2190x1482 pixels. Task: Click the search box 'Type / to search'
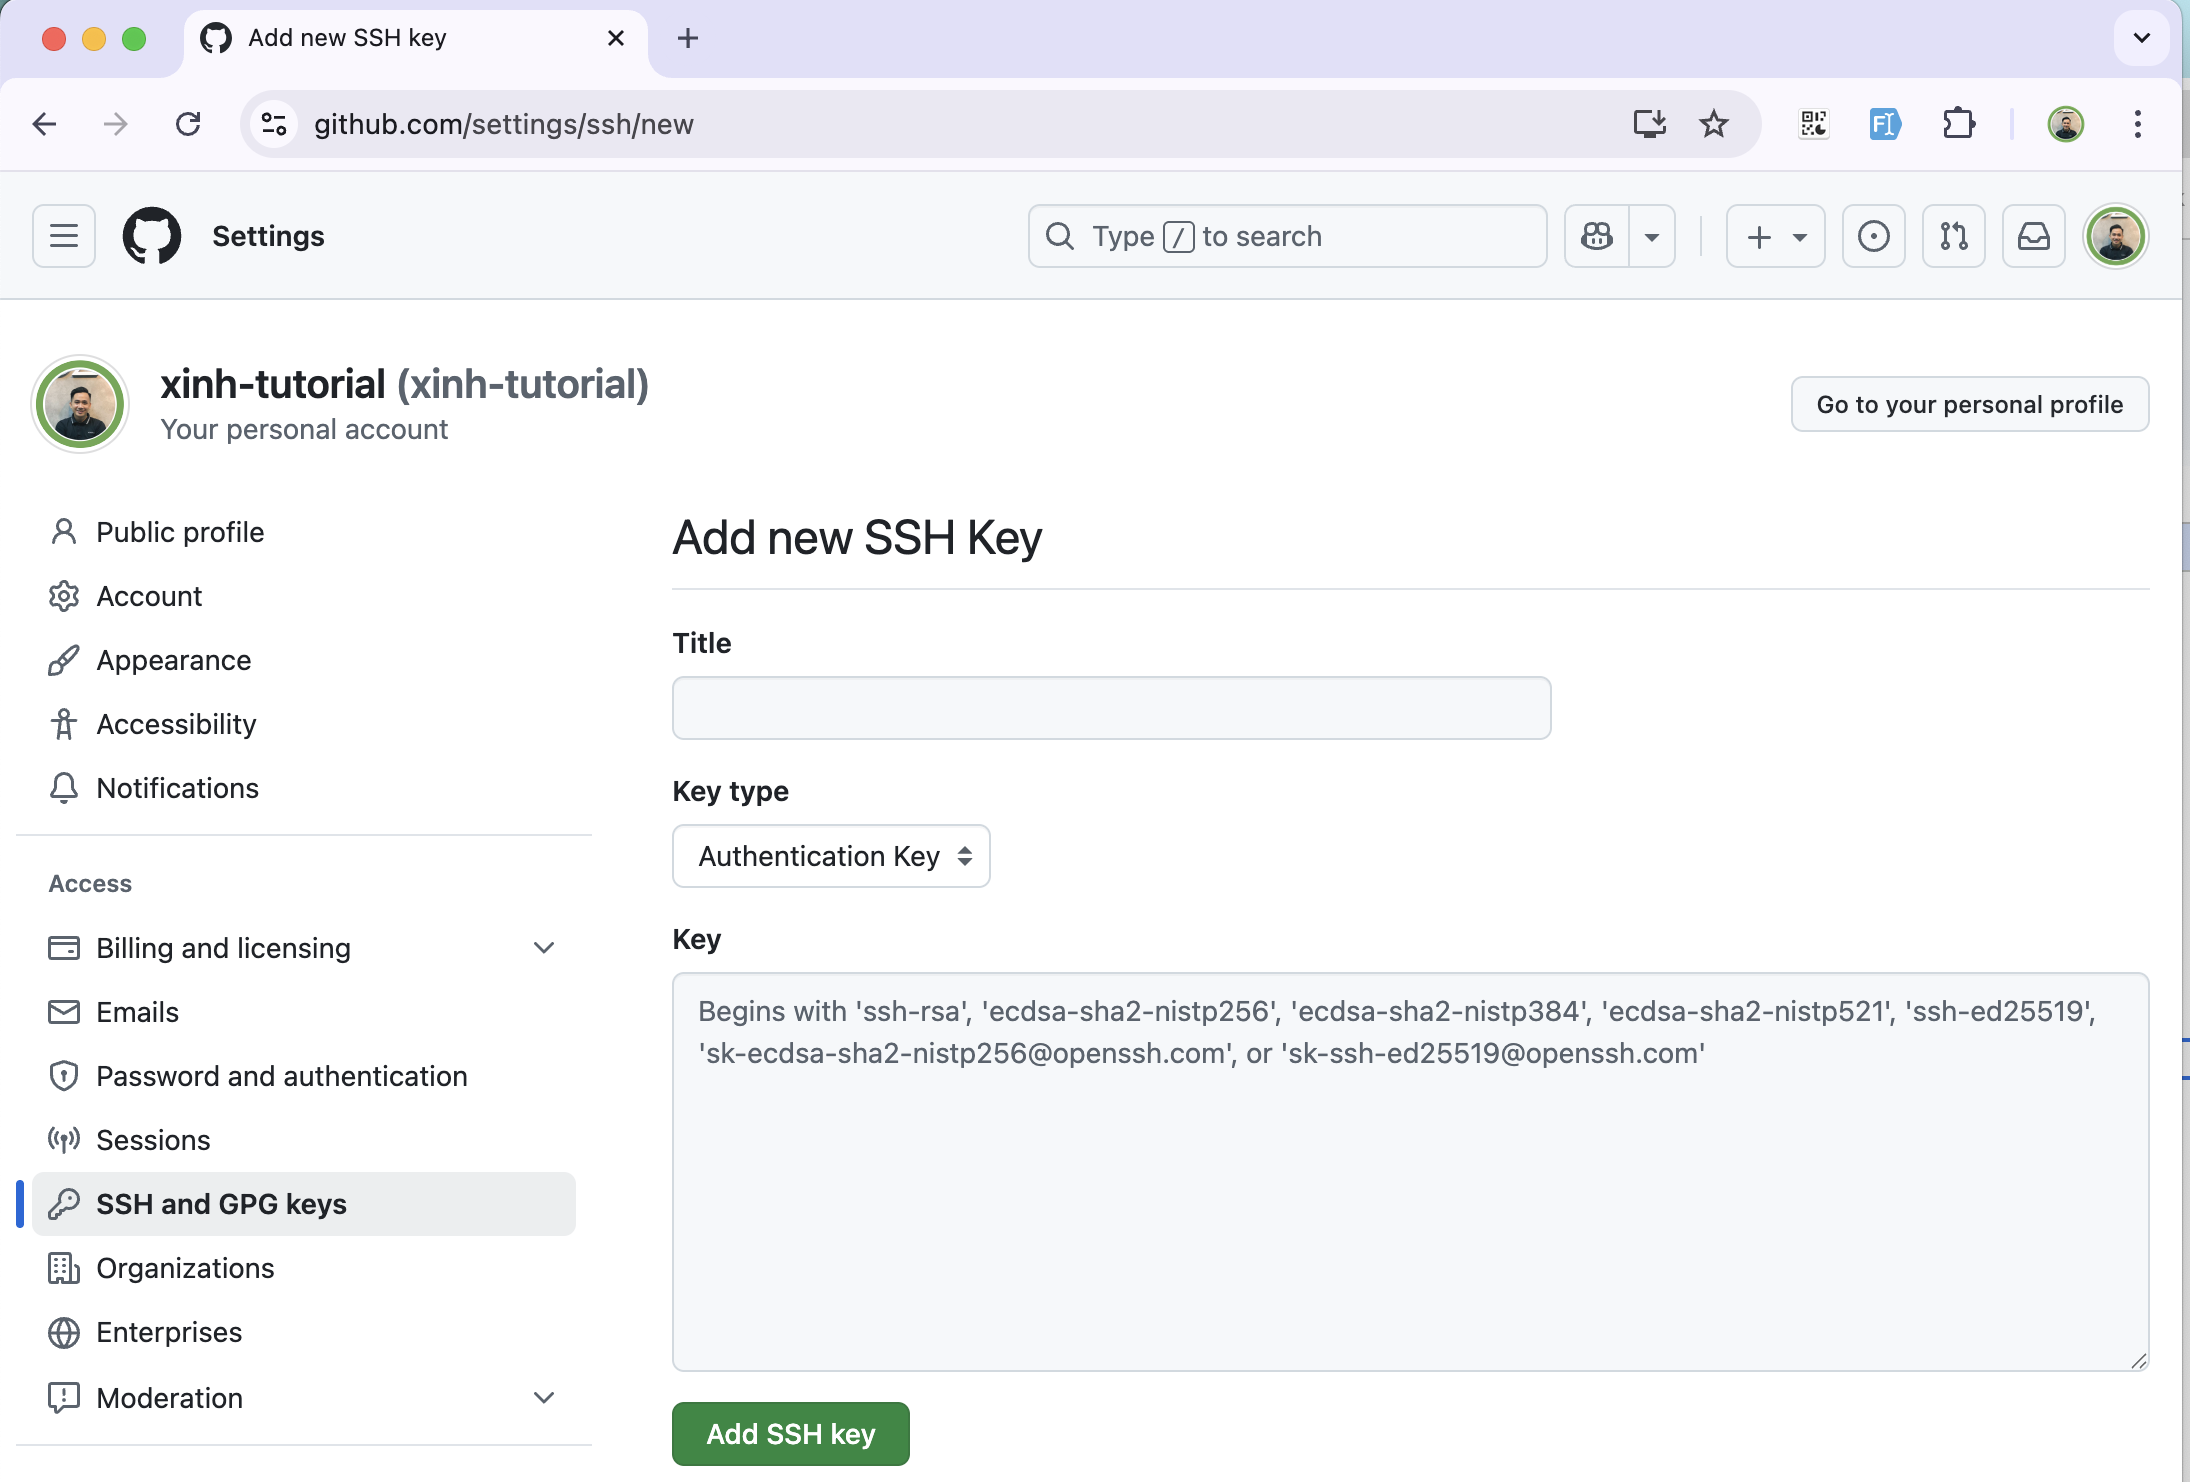(1288, 236)
